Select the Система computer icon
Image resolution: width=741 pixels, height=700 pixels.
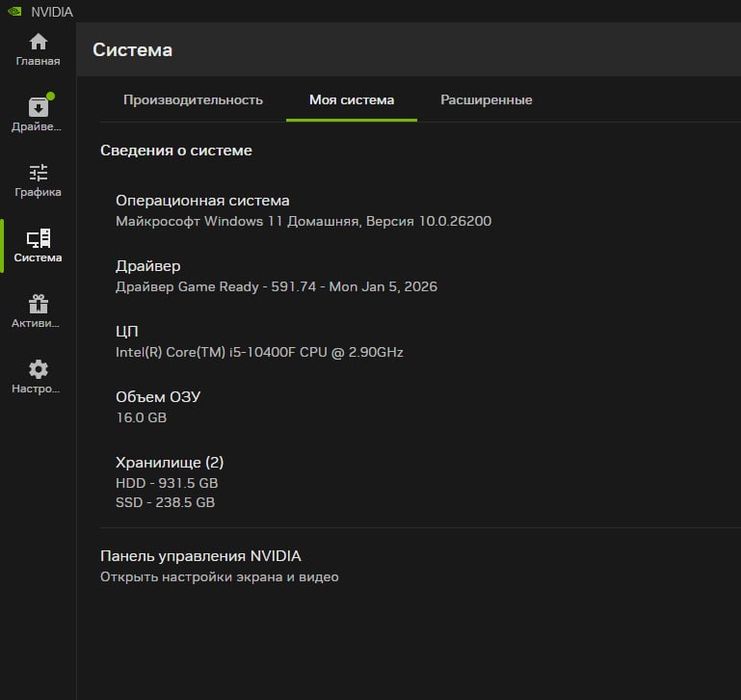point(38,238)
